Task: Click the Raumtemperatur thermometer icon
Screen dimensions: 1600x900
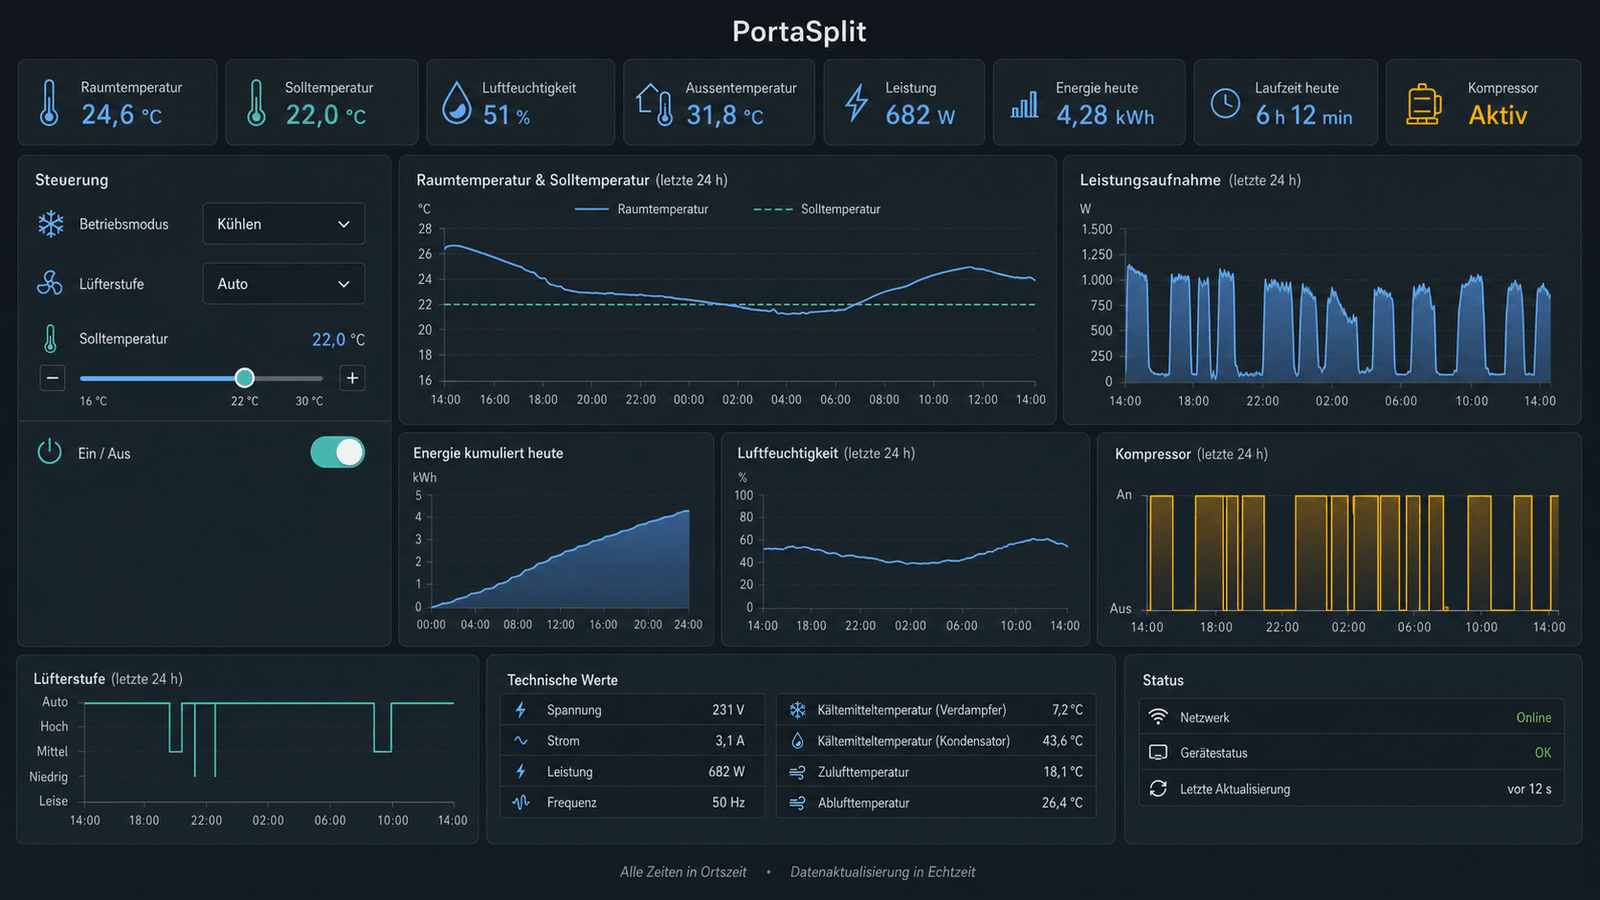Action: [x=49, y=103]
